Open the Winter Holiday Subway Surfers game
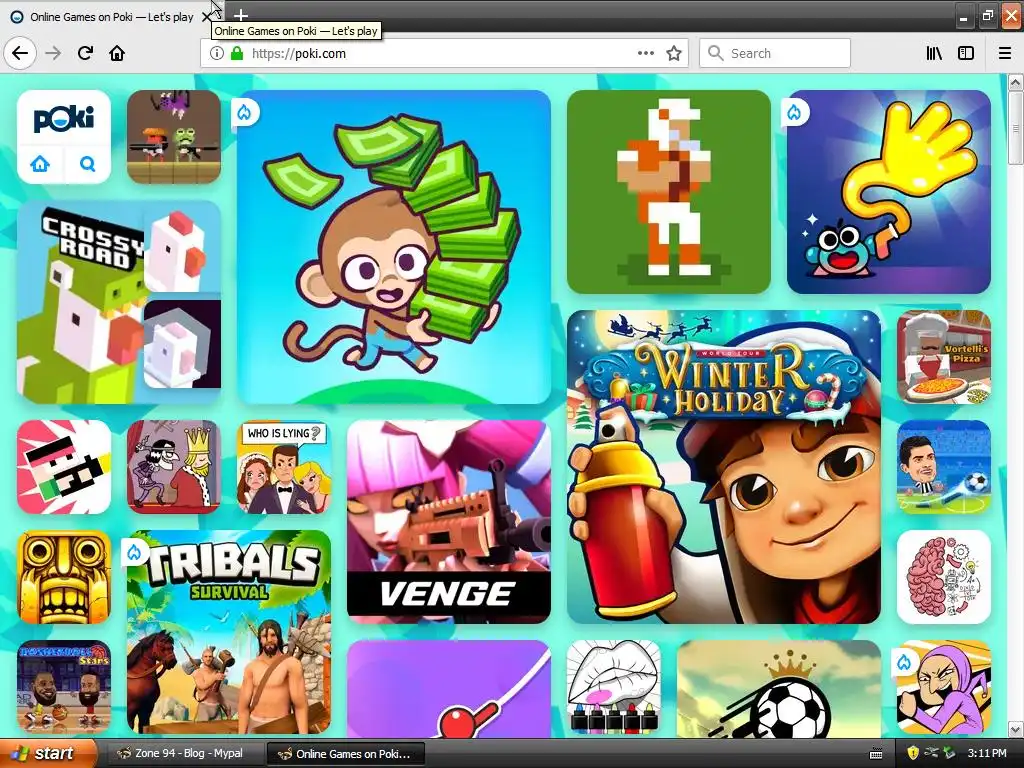 [x=724, y=467]
